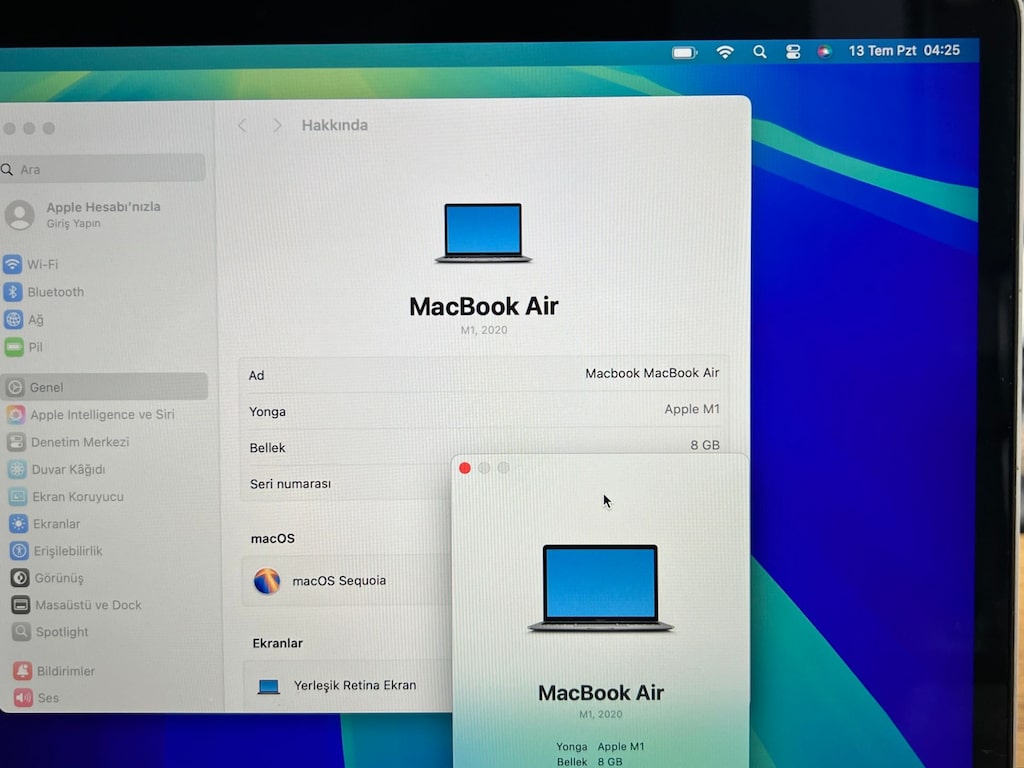Image resolution: width=1024 pixels, height=768 pixels.
Task: Click the Ekranlar section heading
Action: tap(278, 643)
